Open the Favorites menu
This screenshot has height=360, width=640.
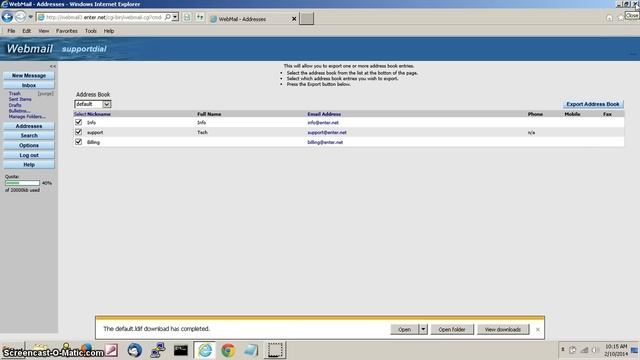pos(67,31)
